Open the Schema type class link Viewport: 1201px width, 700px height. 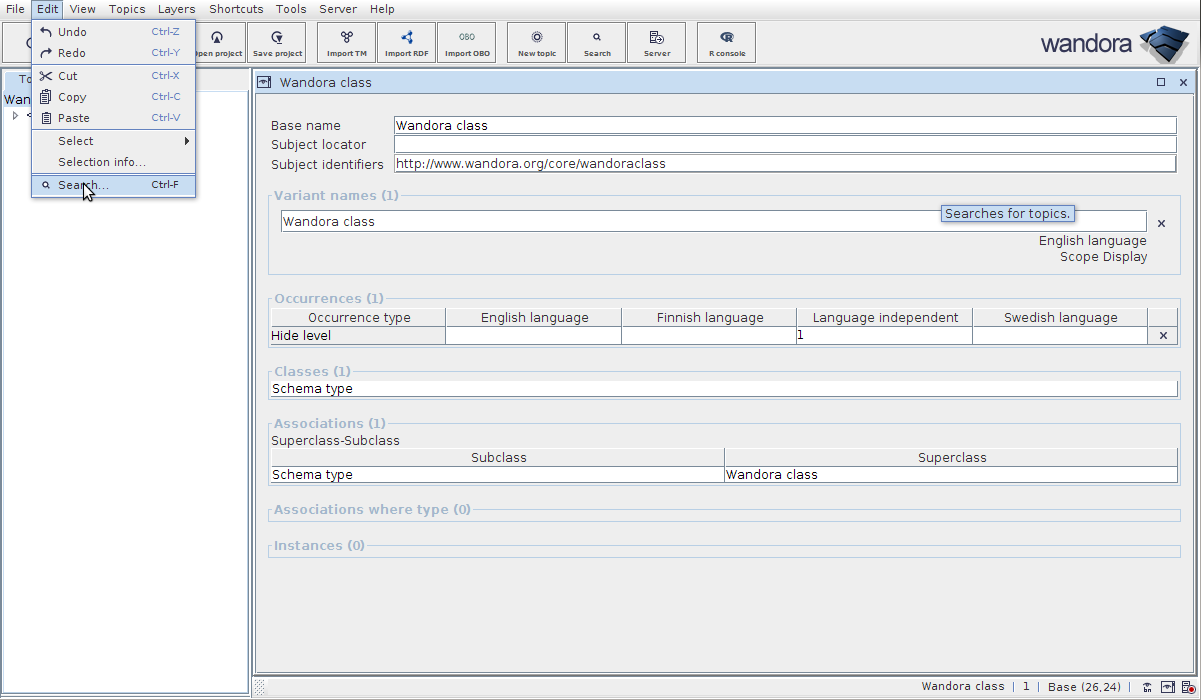[313, 389]
